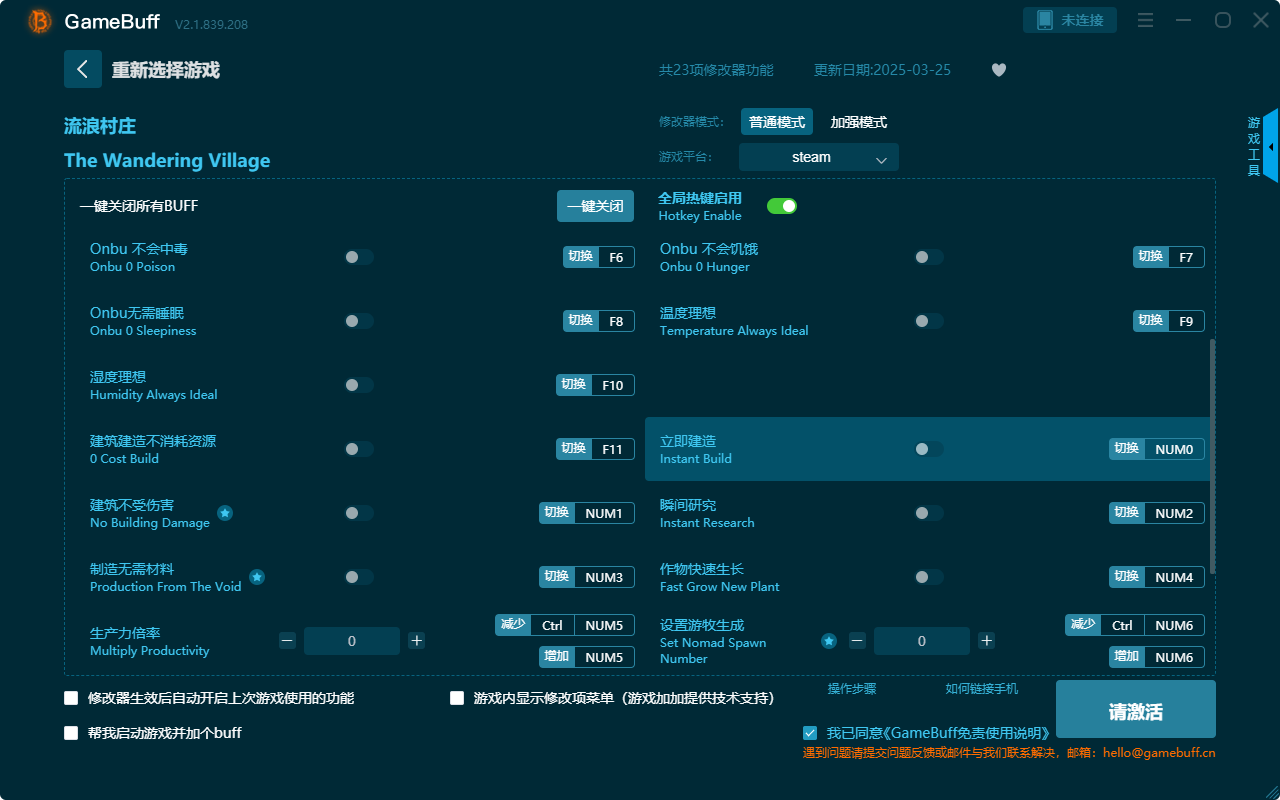Click NUM4 hotkey for Fast Grow New Plant
1280x800 pixels.
point(1157,577)
